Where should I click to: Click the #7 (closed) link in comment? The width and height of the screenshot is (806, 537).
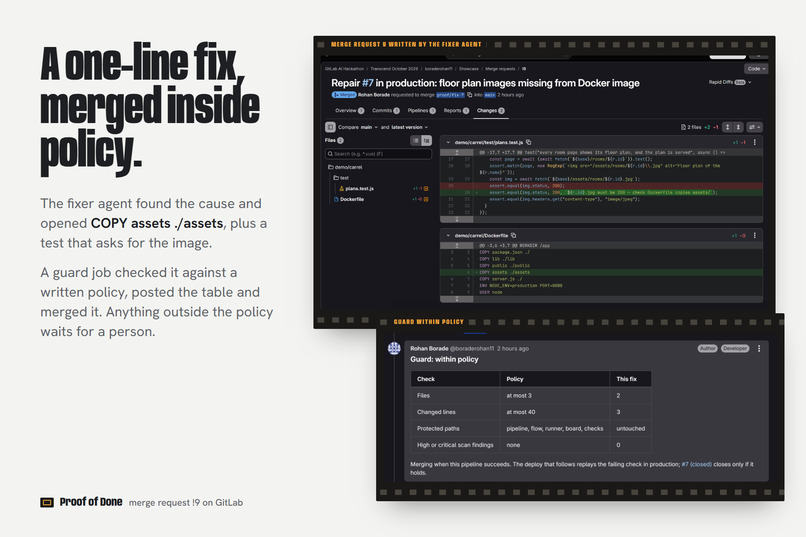click(697, 465)
